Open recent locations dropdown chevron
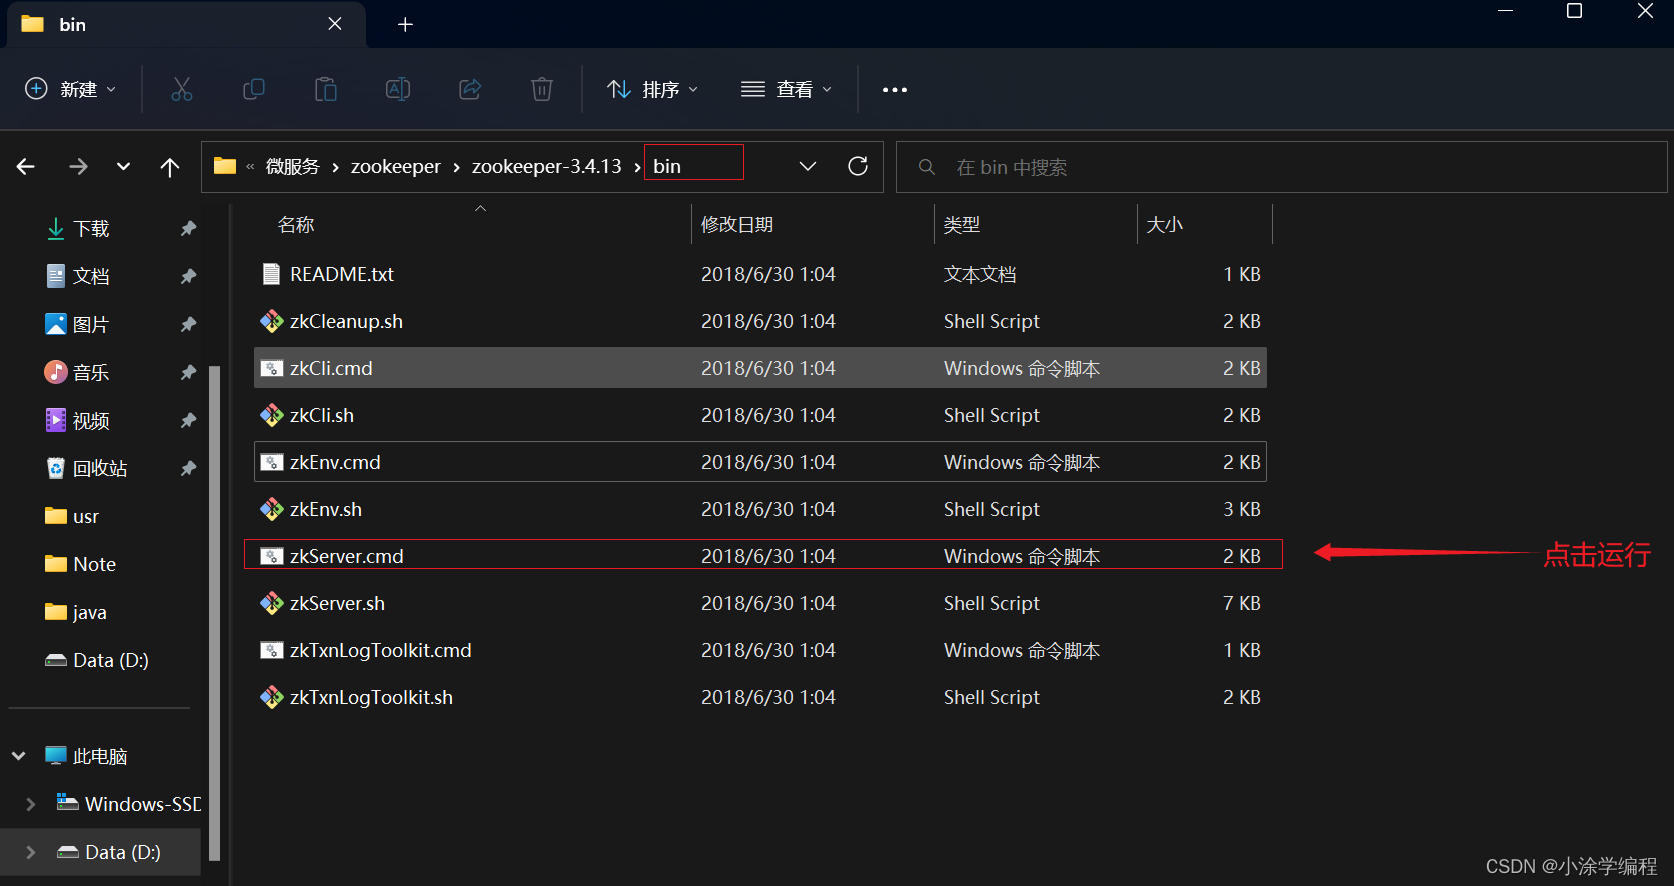This screenshot has height=886, width=1674. [123, 167]
